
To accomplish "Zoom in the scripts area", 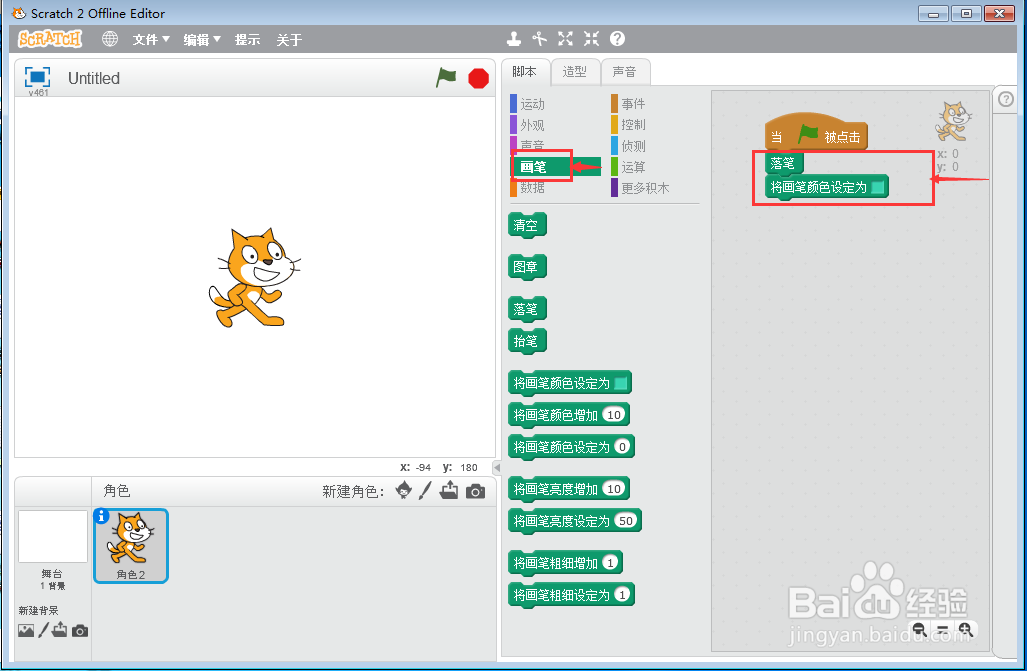I will [965, 630].
